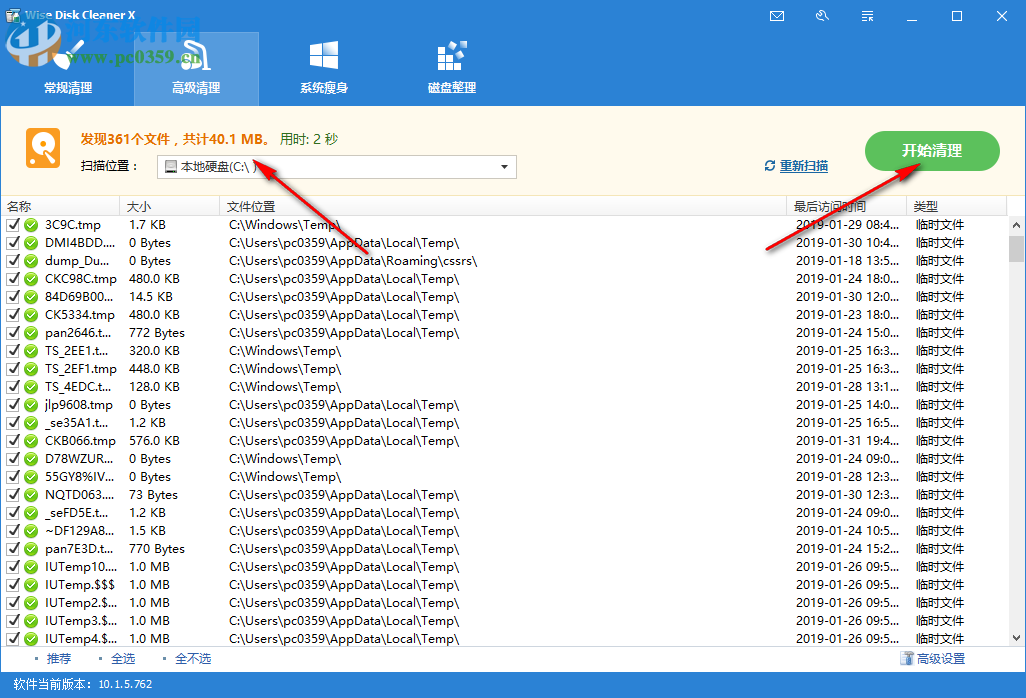This screenshot has height=698, width=1026.
Task: Uncheck the pan2646 checkbox
Action: pyautogui.click(x=13, y=333)
